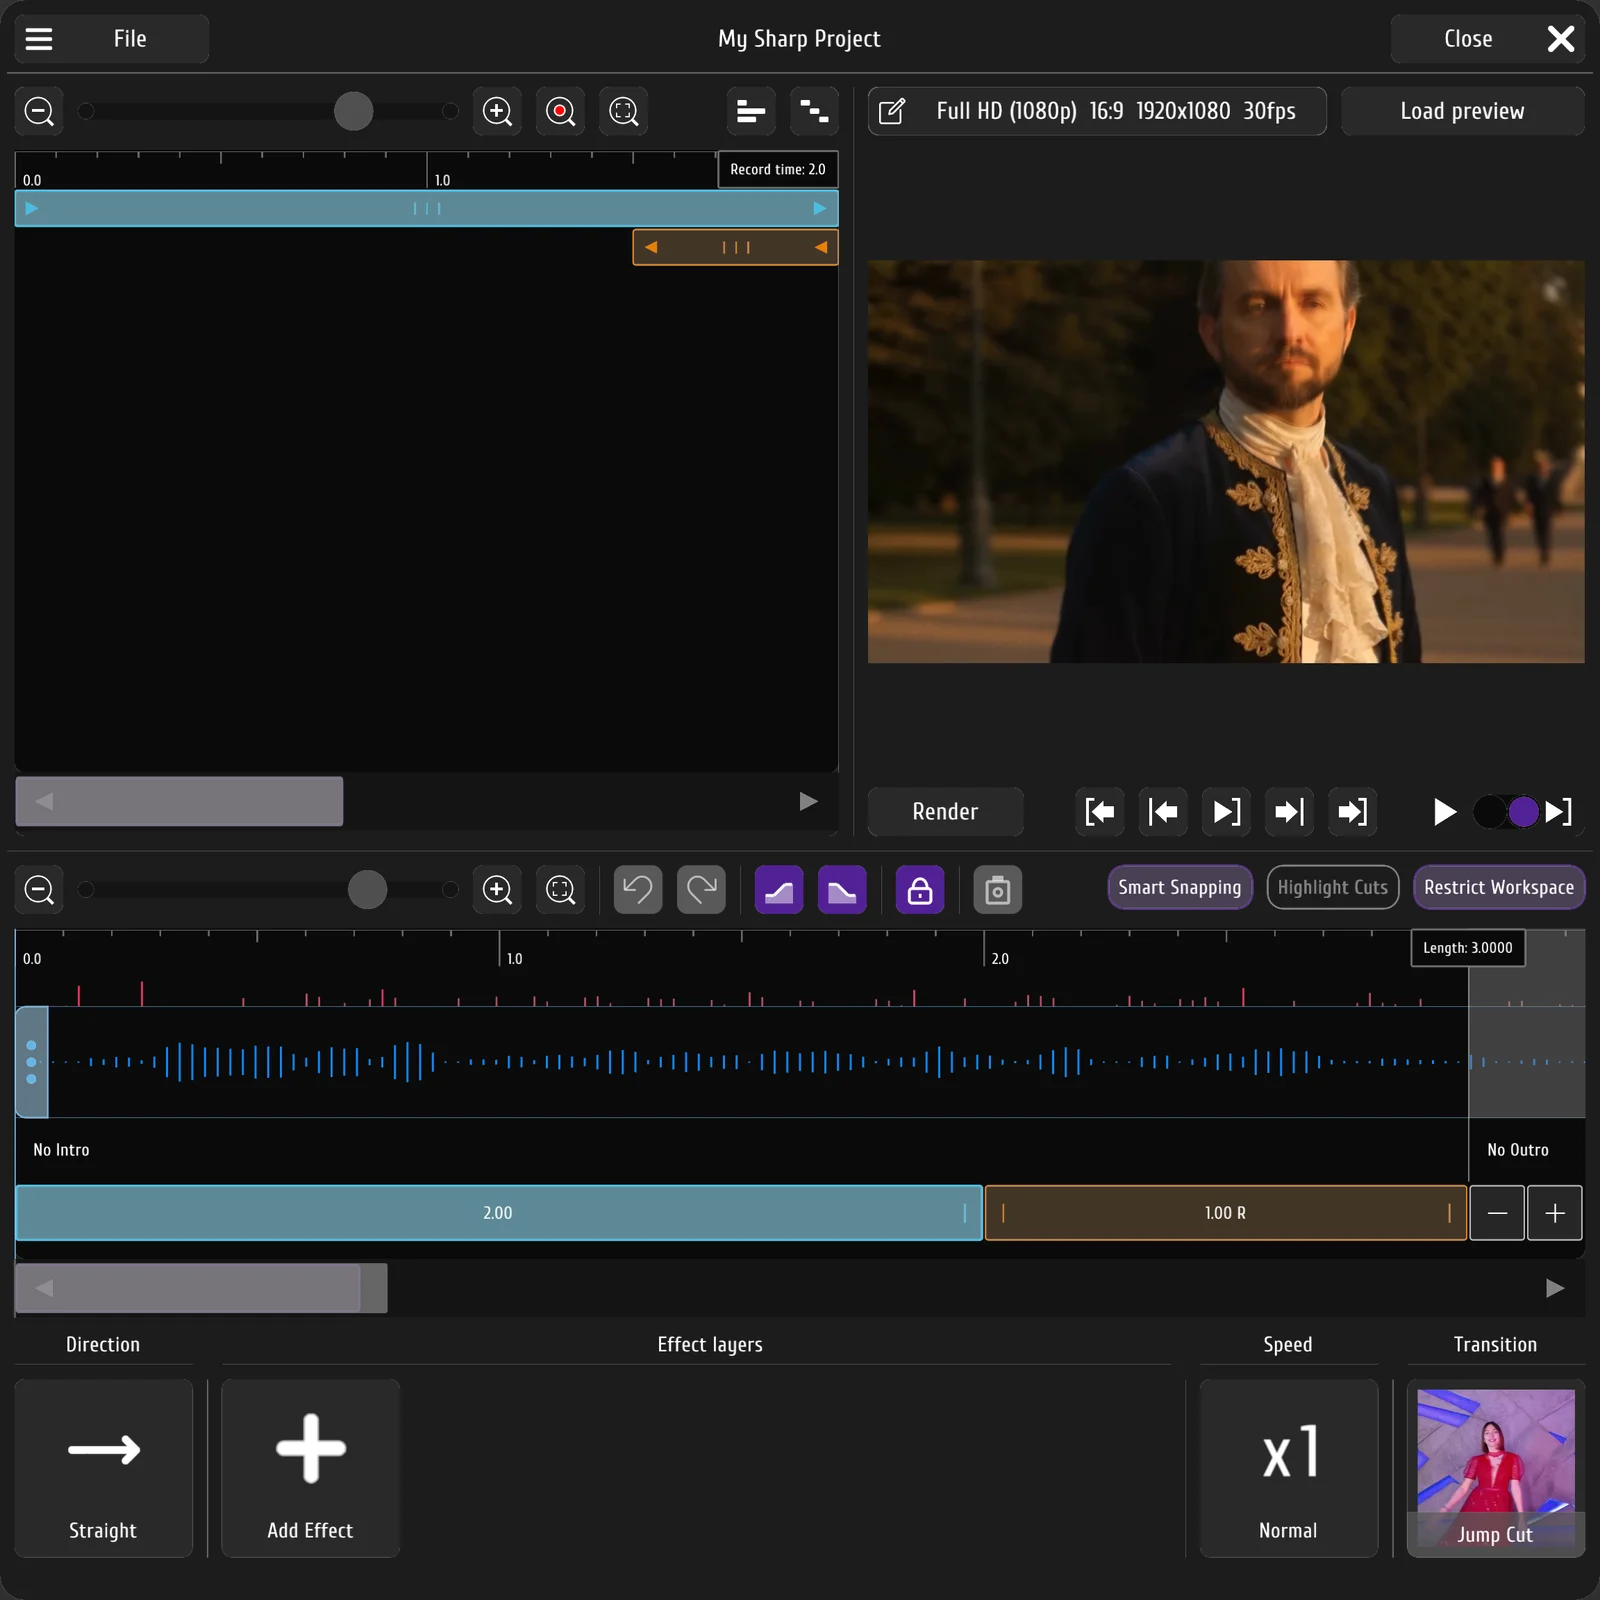Viewport: 1600px width, 1600px height.
Task: Click the redo arrow icon
Action: tap(701, 890)
